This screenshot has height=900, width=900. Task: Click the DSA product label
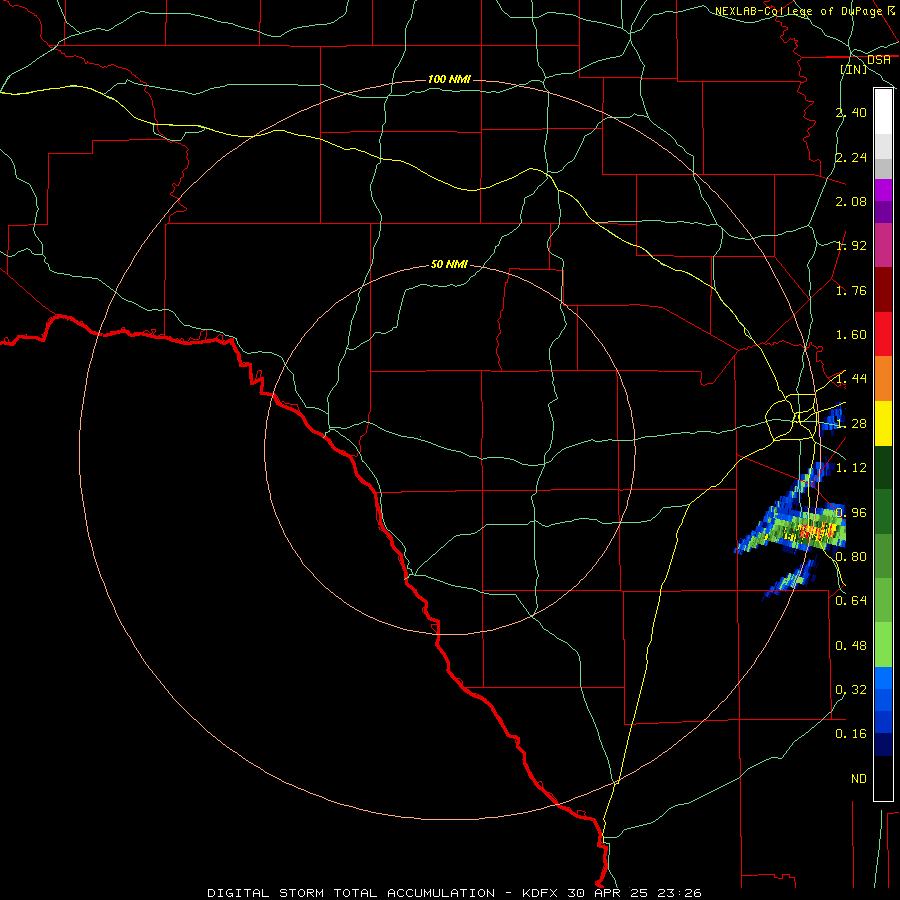pyautogui.click(x=879, y=60)
